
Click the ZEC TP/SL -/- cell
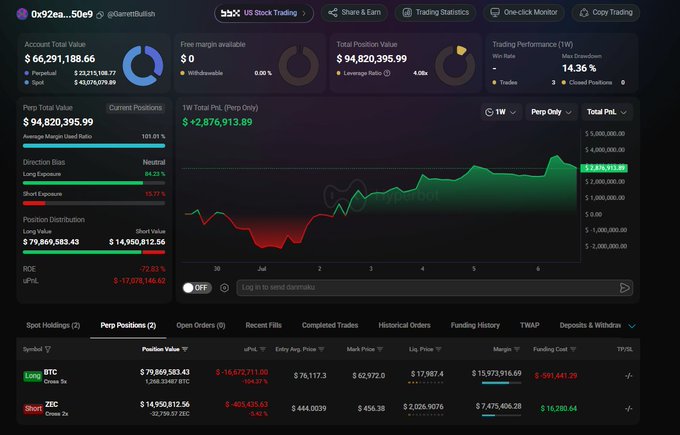628,408
